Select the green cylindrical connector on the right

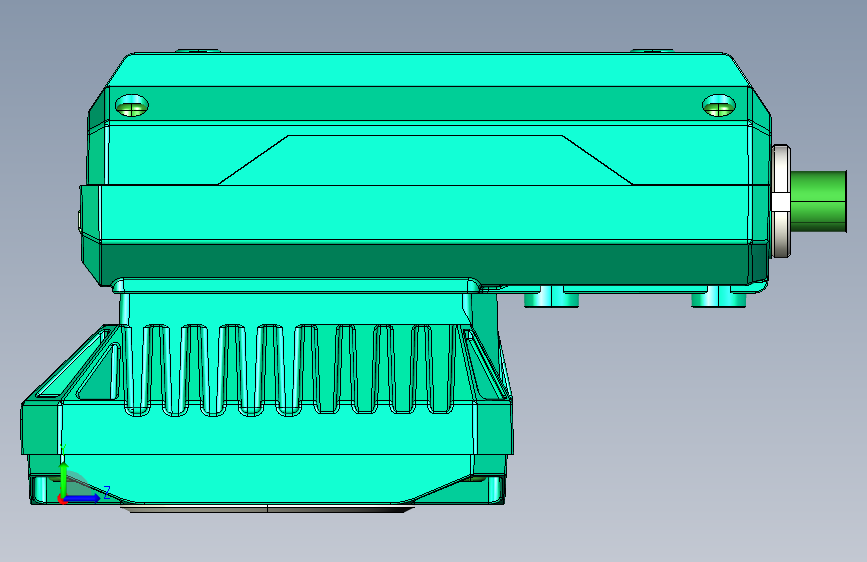[819, 201]
